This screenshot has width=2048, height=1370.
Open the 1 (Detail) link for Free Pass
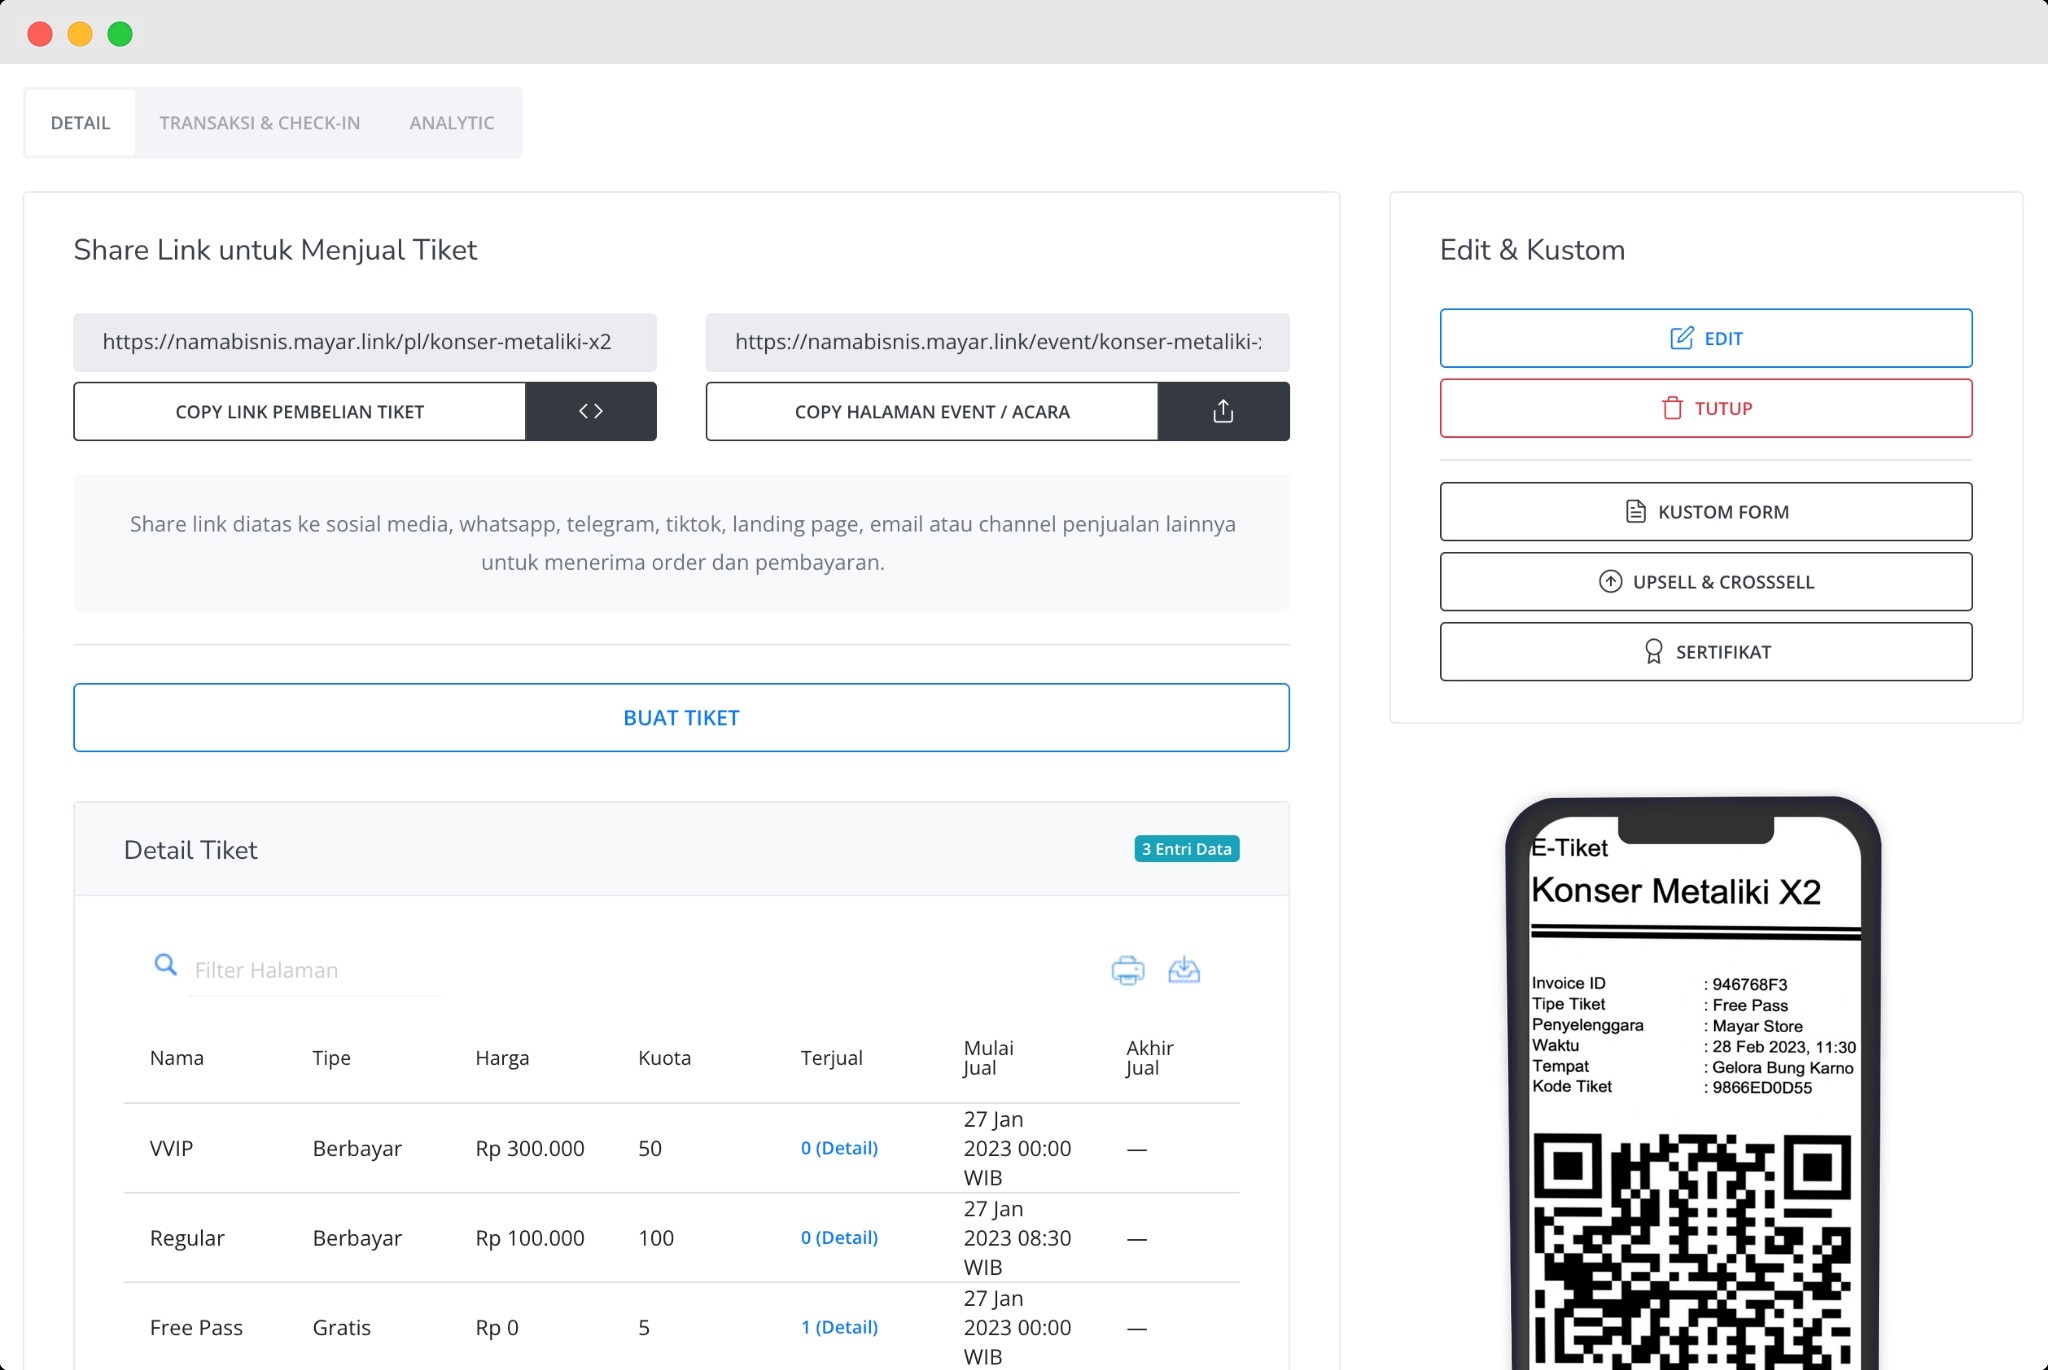coord(839,1326)
